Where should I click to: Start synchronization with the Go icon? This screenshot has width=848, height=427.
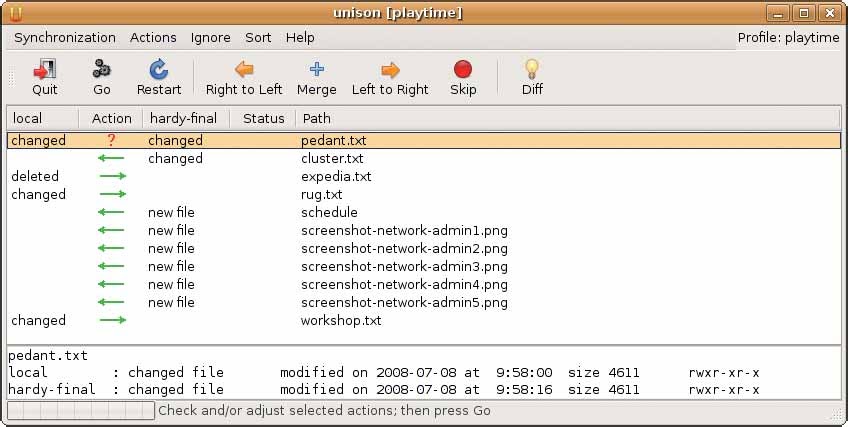pos(101,69)
